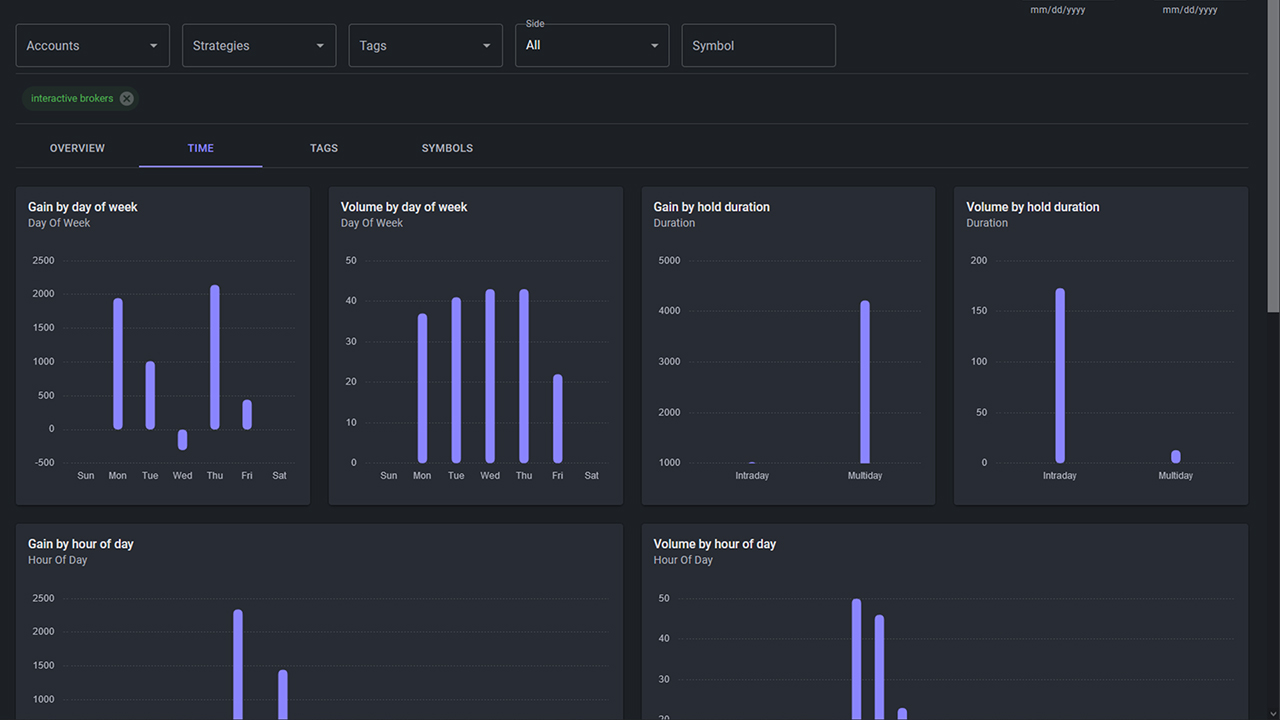The image size is (1280, 720).
Task: Remove the interactive brokers filter chip
Action: [126, 99]
